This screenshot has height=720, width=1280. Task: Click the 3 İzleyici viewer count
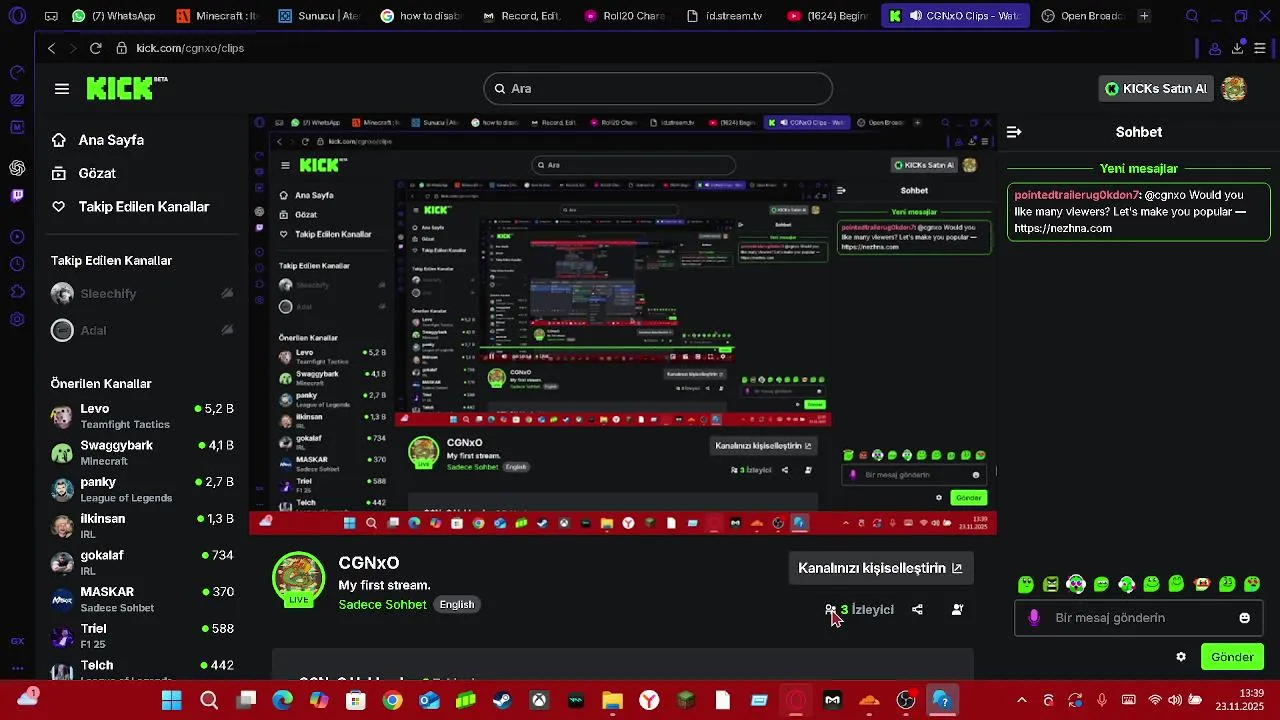(860, 610)
